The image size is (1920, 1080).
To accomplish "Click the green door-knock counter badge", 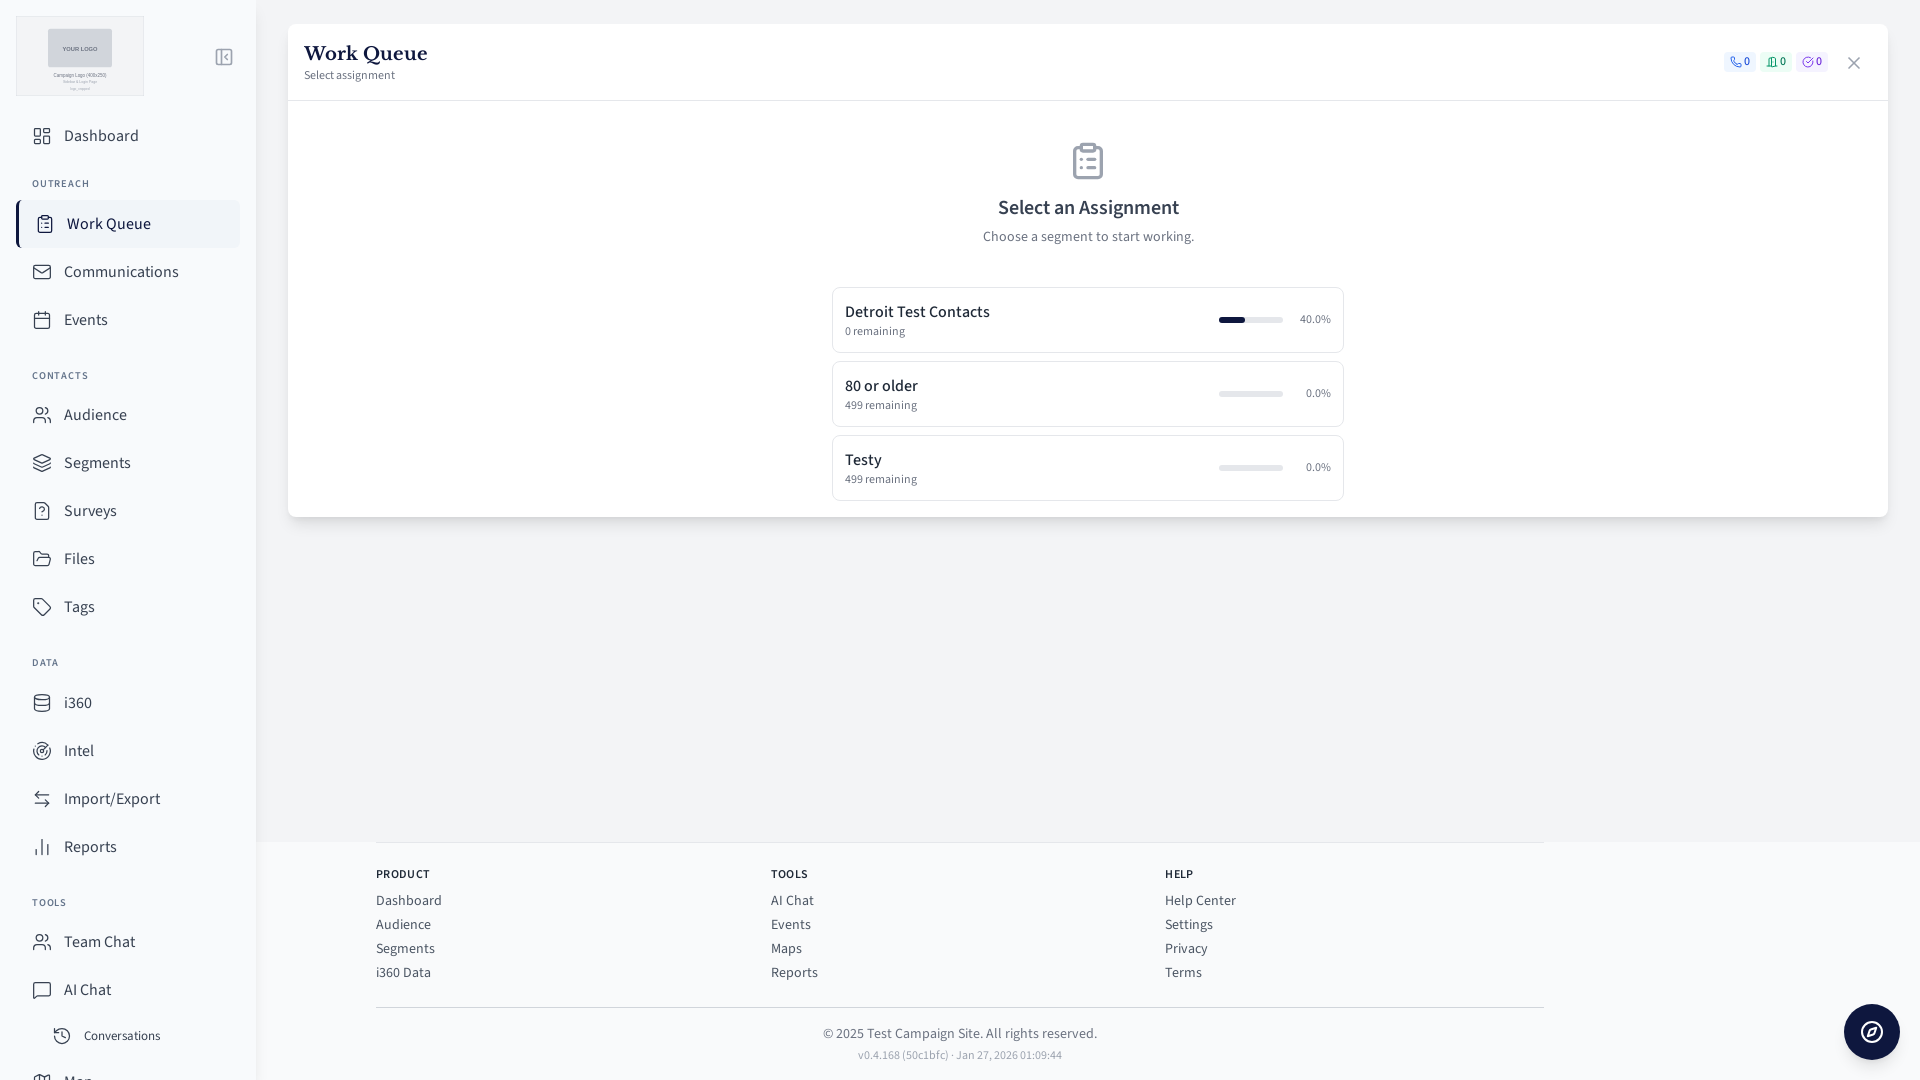I will (1775, 62).
